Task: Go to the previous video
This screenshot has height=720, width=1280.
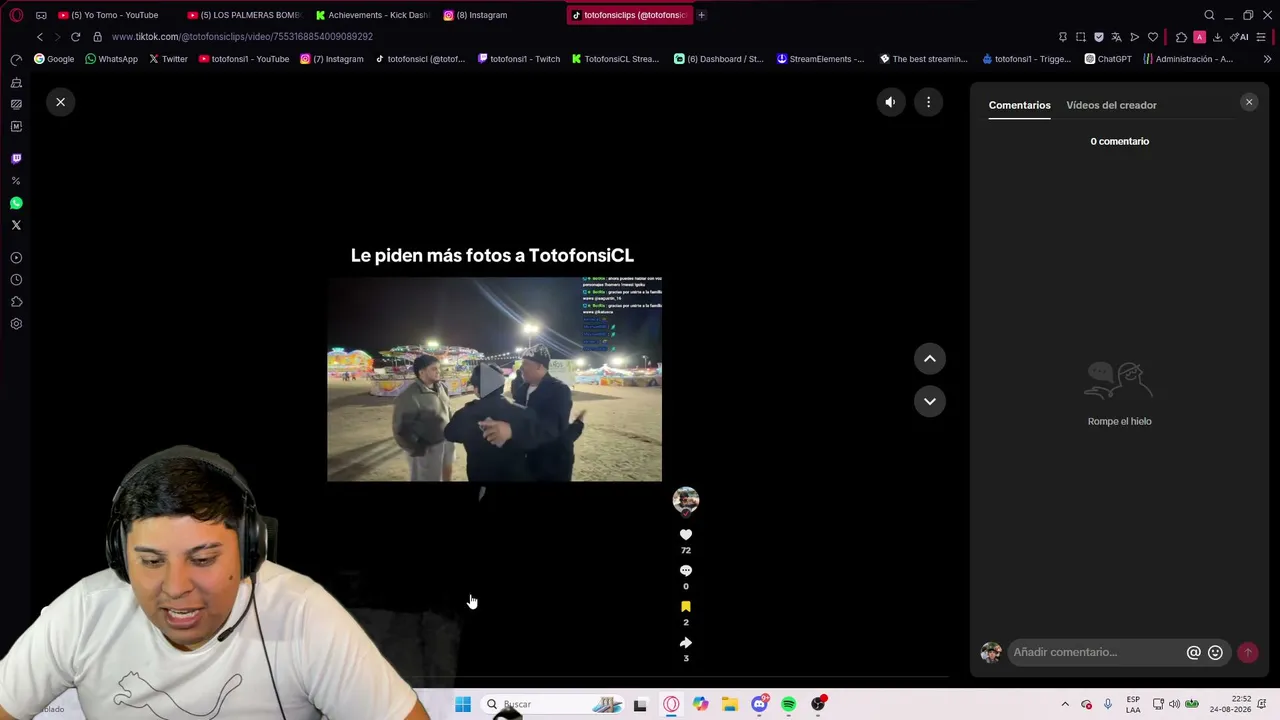Action: coord(929,359)
